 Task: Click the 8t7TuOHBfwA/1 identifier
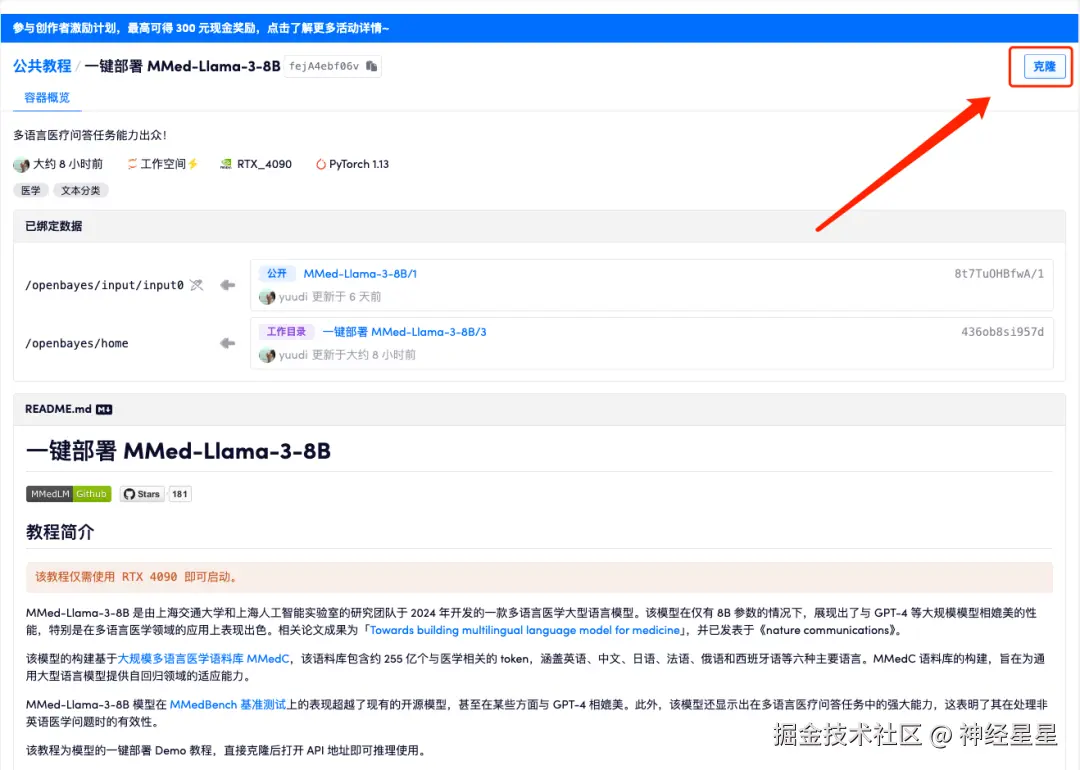pyautogui.click(x=999, y=273)
